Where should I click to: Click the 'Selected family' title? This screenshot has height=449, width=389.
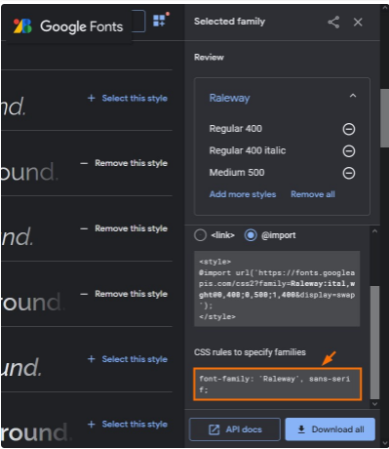[x=229, y=22]
